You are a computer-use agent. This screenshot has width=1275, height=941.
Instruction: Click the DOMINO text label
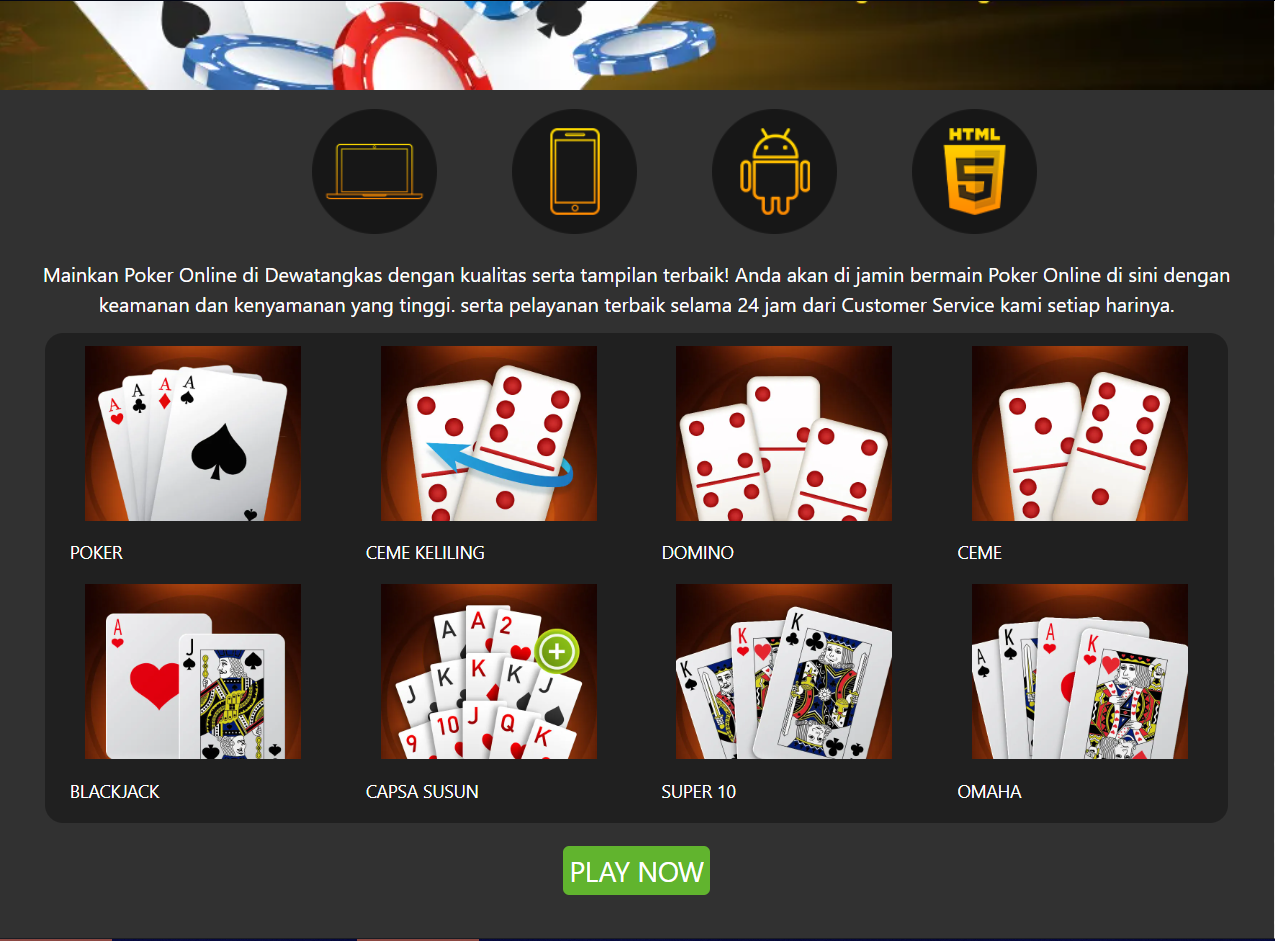click(x=698, y=553)
